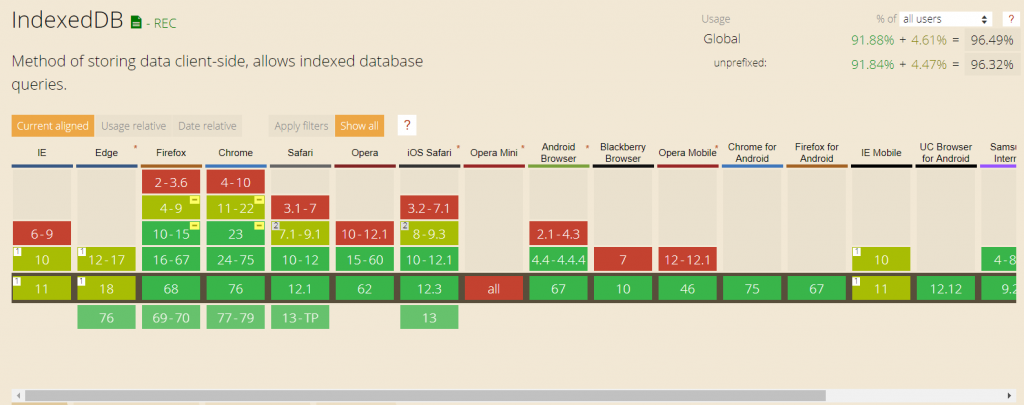Click the Edge browser column header

[106, 153]
